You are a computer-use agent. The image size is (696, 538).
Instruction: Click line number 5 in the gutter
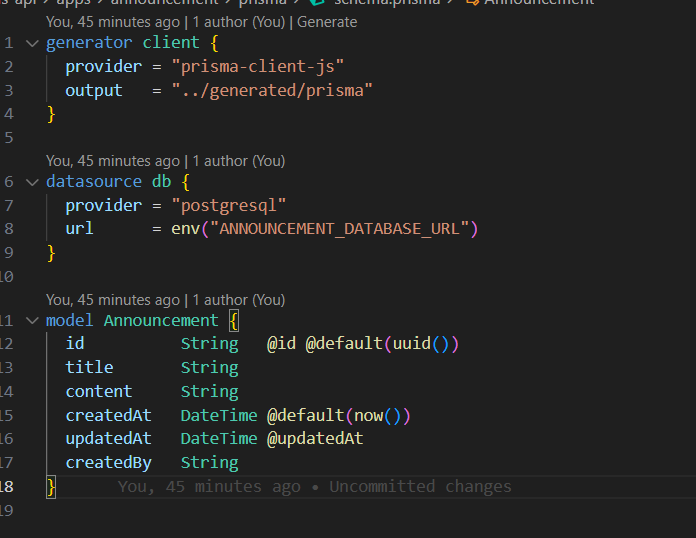(8, 138)
